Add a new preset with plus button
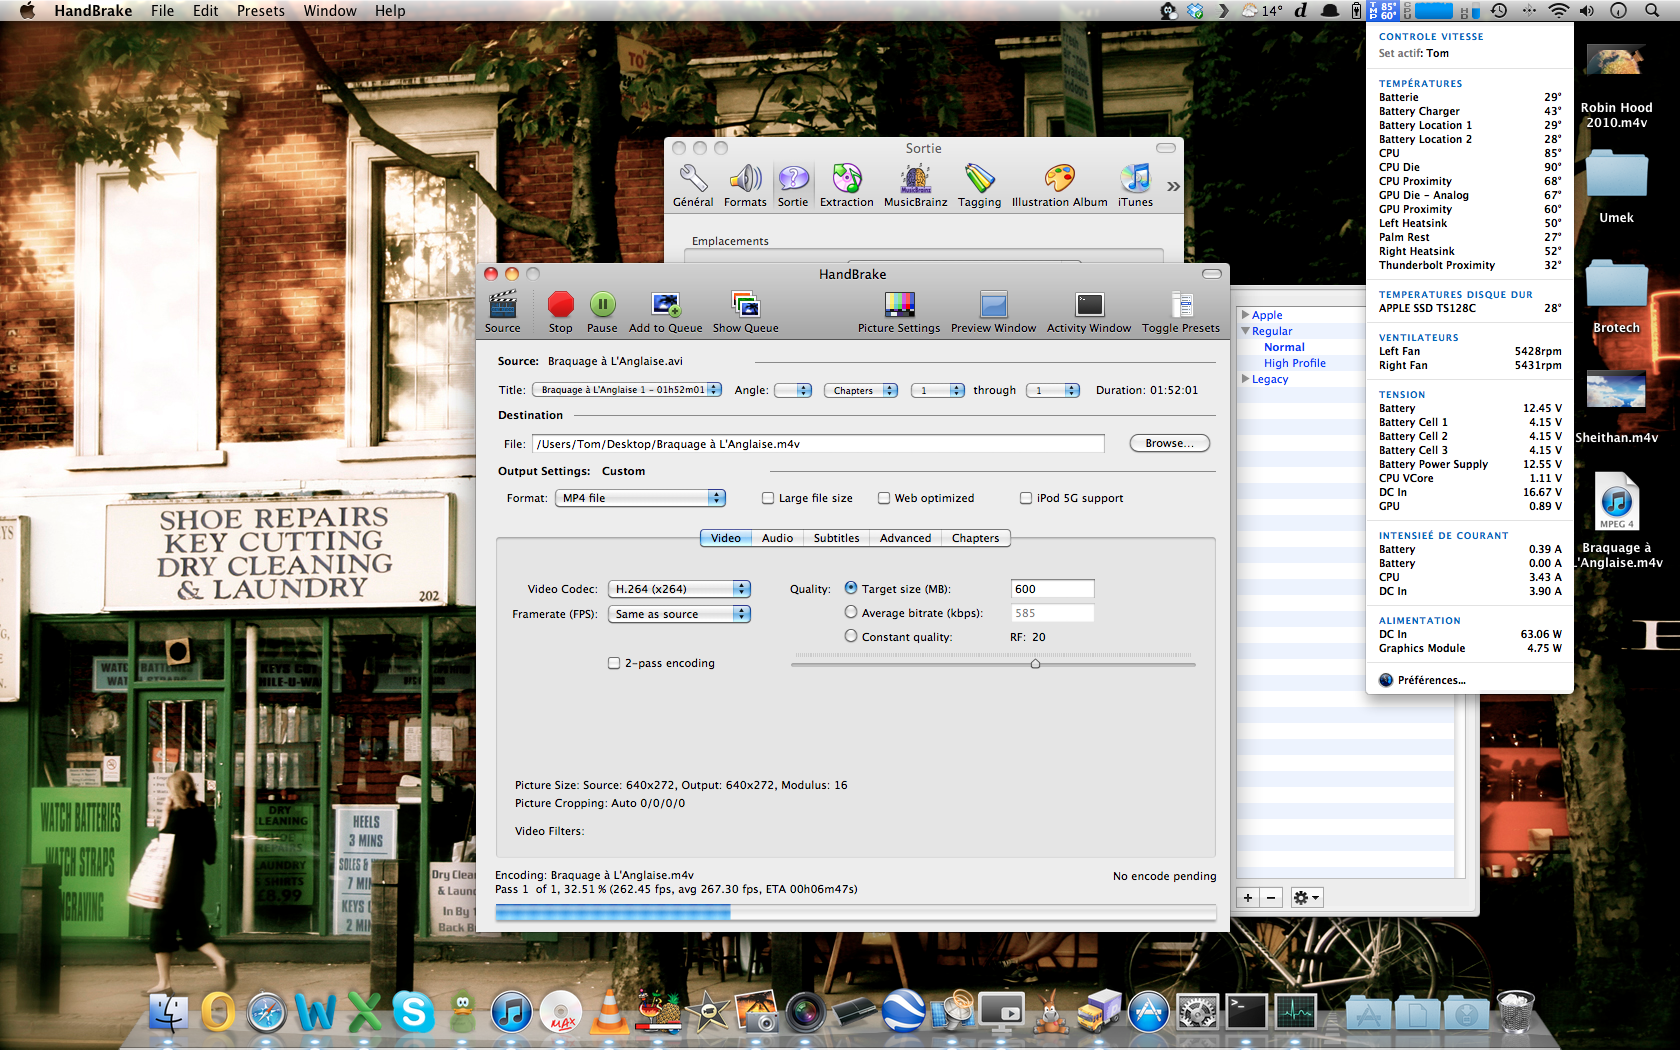This screenshot has width=1680, height=1050. point(1248,898)
